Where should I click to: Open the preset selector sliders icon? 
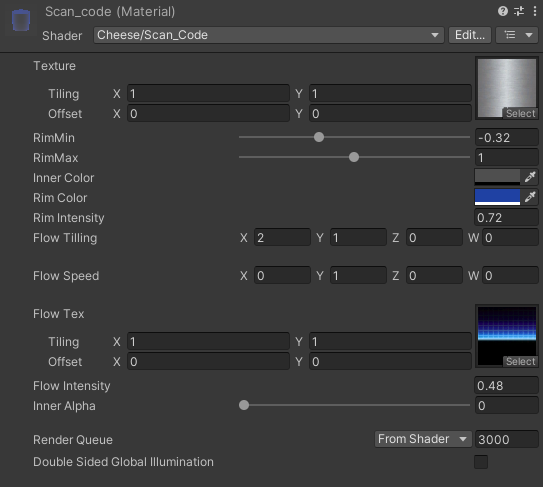pos(519,11)
